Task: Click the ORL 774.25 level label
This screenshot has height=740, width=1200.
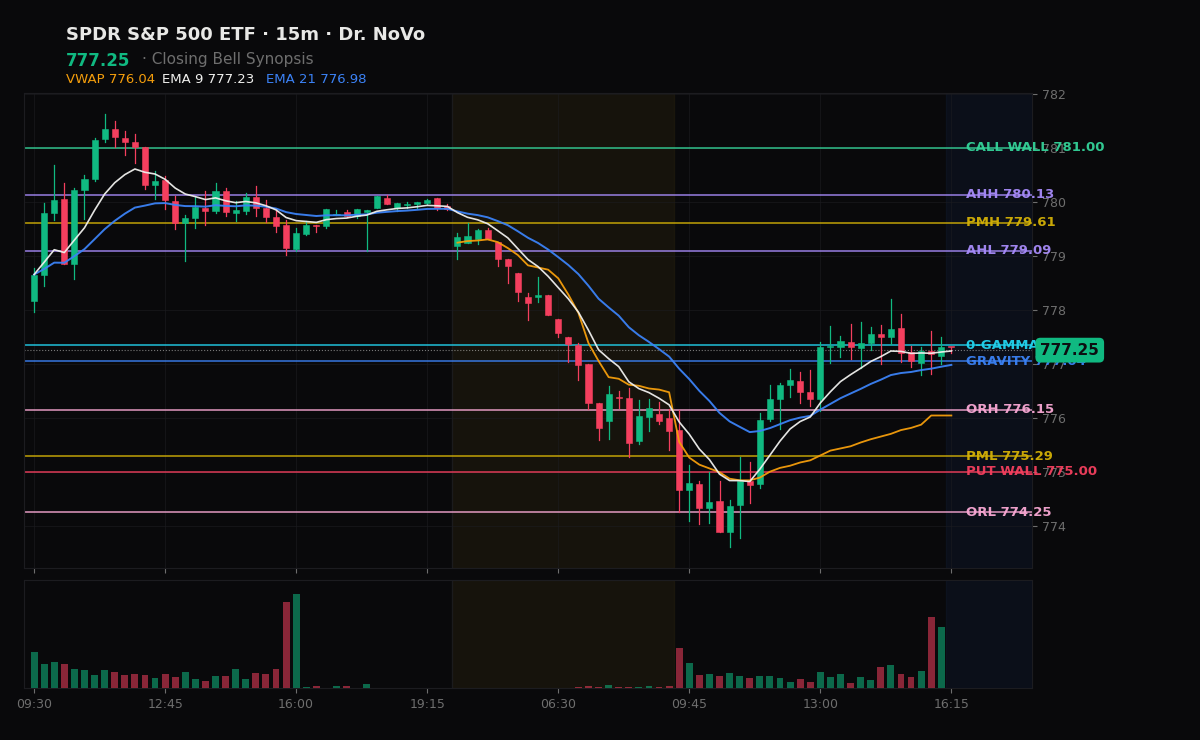Action: [x=1009, y=512]
